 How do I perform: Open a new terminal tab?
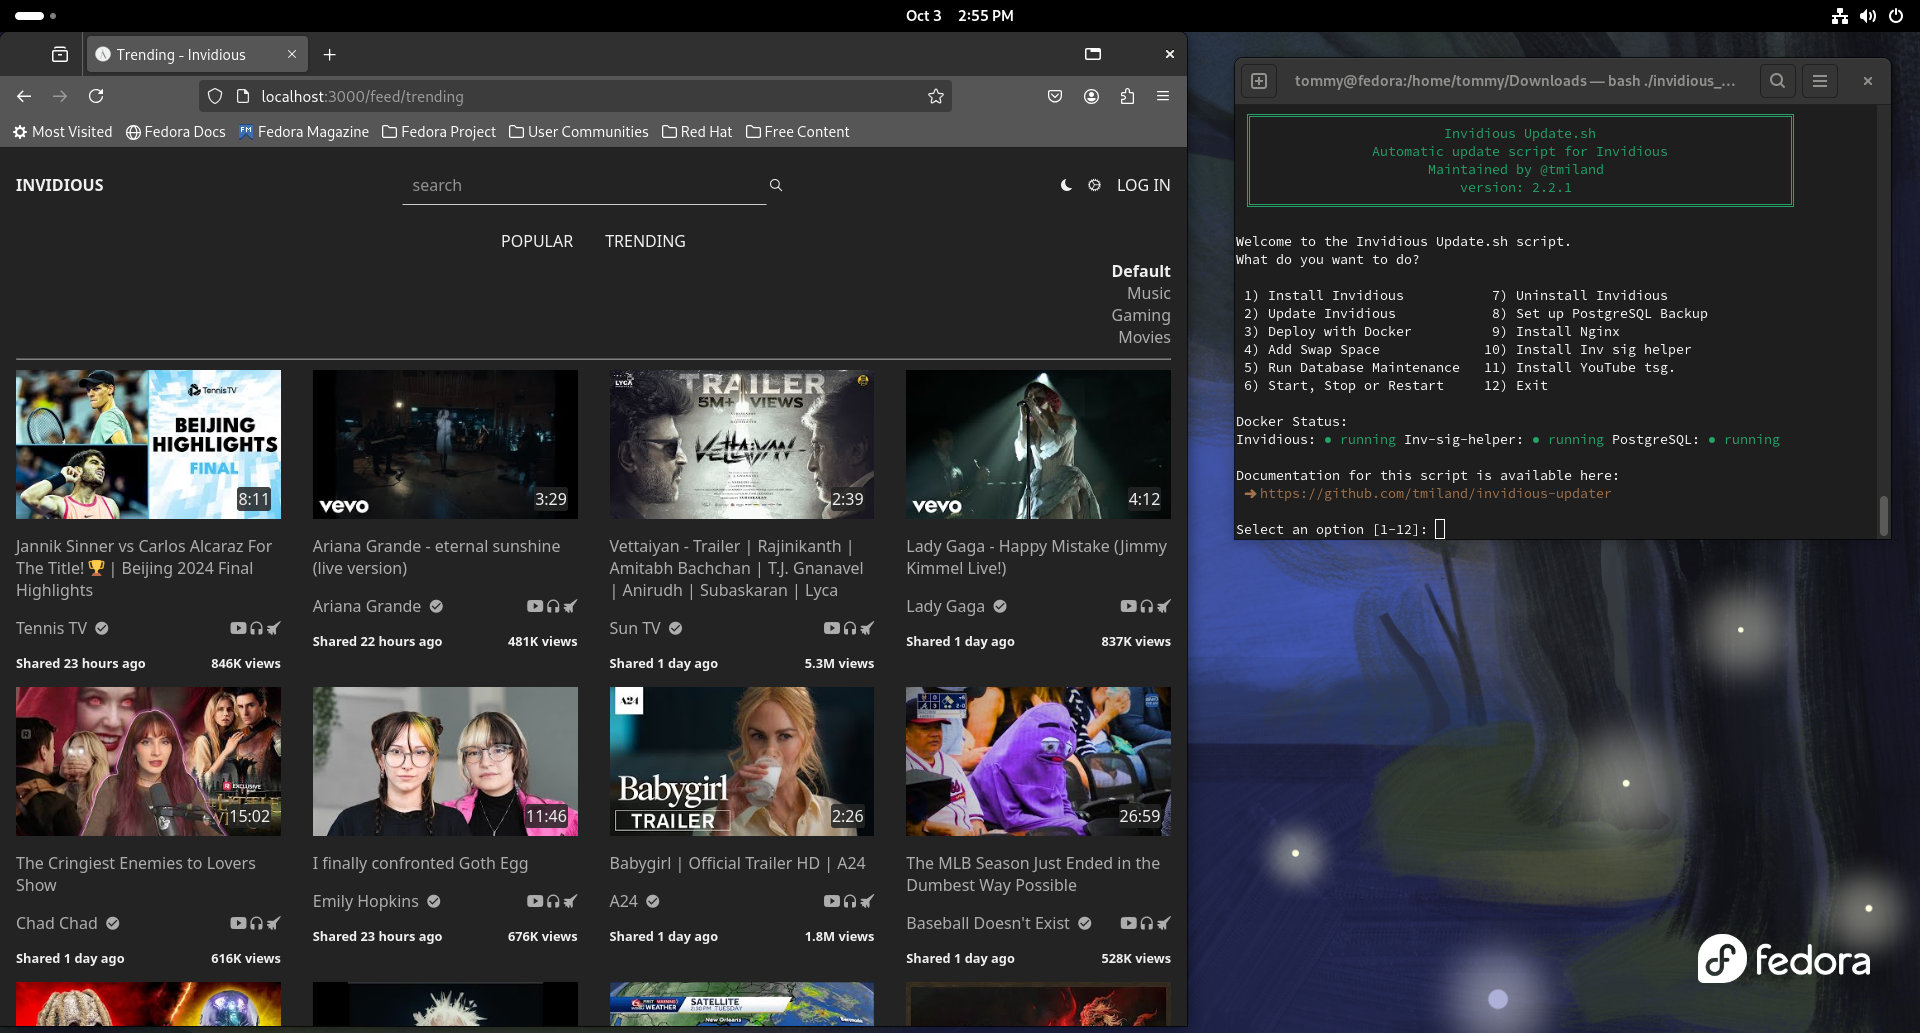pyautogui.click(x=1259, y=81)
